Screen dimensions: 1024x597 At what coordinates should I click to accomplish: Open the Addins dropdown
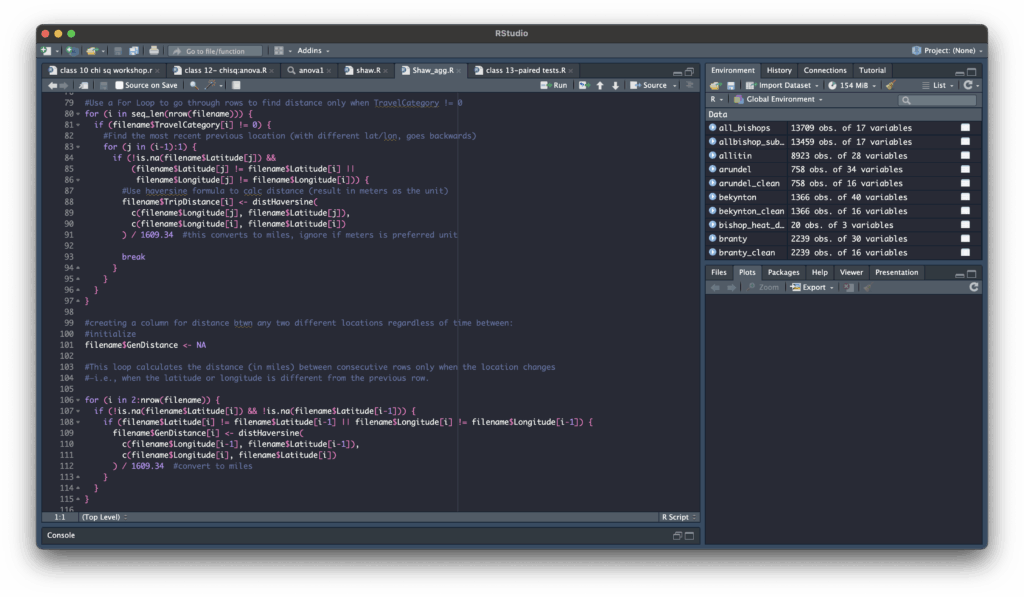313,50
